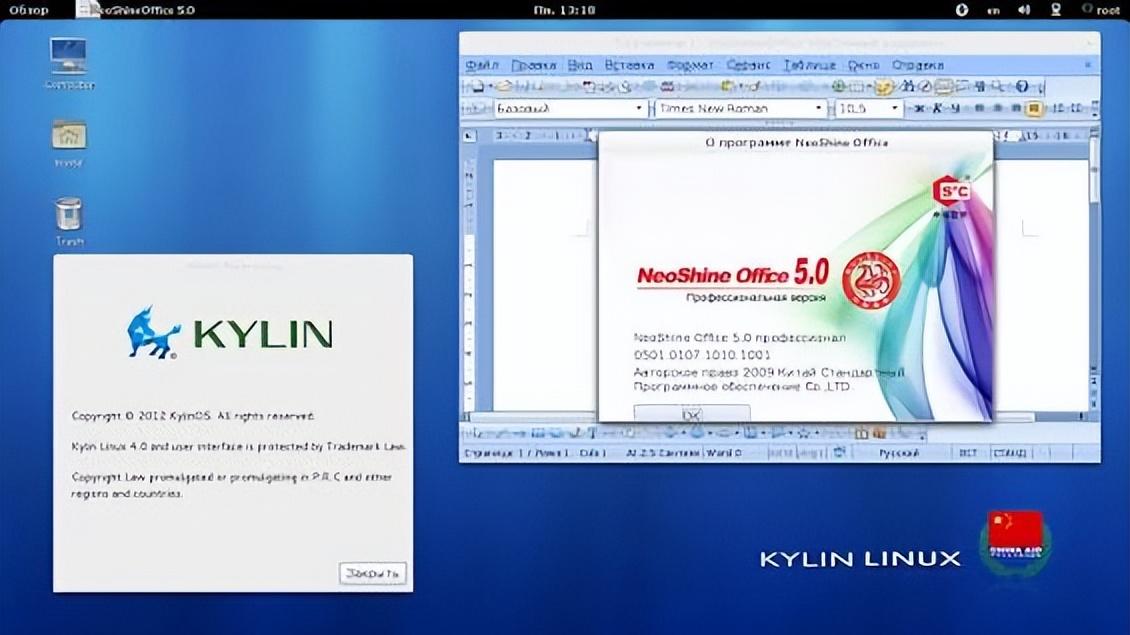
Task: Click the Find binoculars icon
Action: click(908, 87)
